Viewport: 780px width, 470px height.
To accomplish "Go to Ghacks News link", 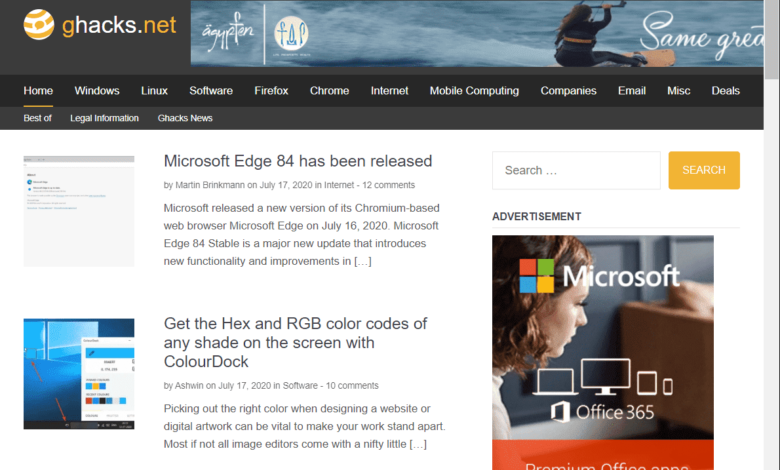I will (x=185, y=118).
